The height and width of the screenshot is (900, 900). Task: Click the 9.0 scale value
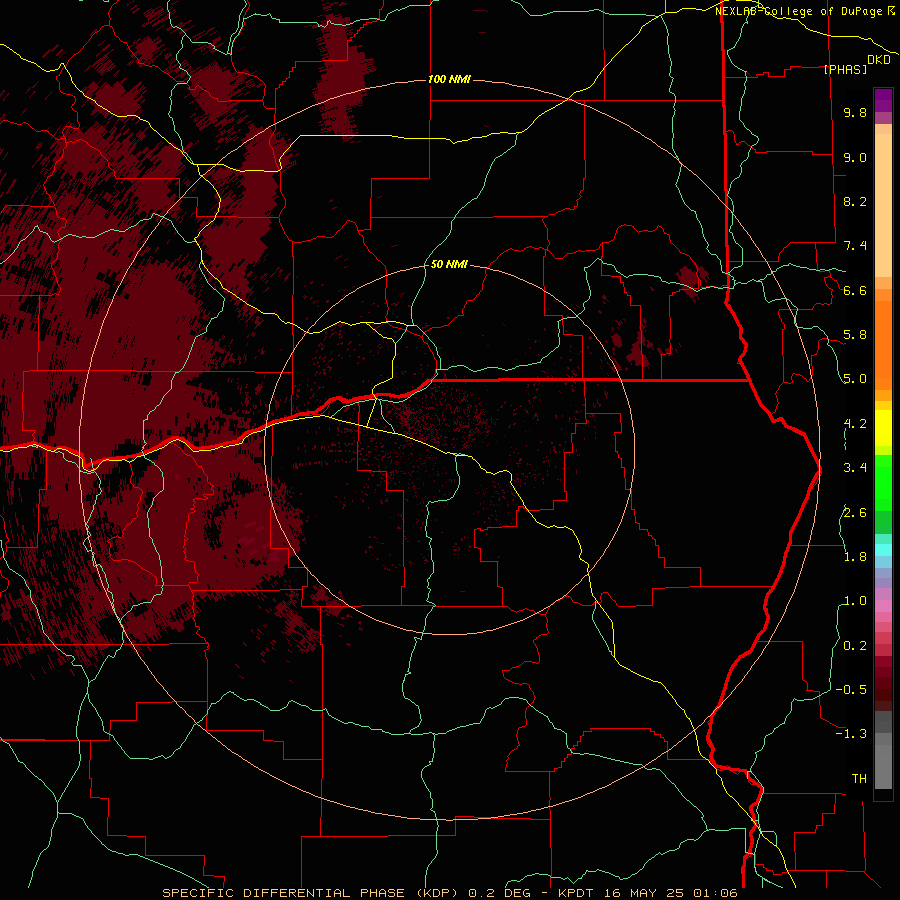pyautogui.click(x=855, y=157)
